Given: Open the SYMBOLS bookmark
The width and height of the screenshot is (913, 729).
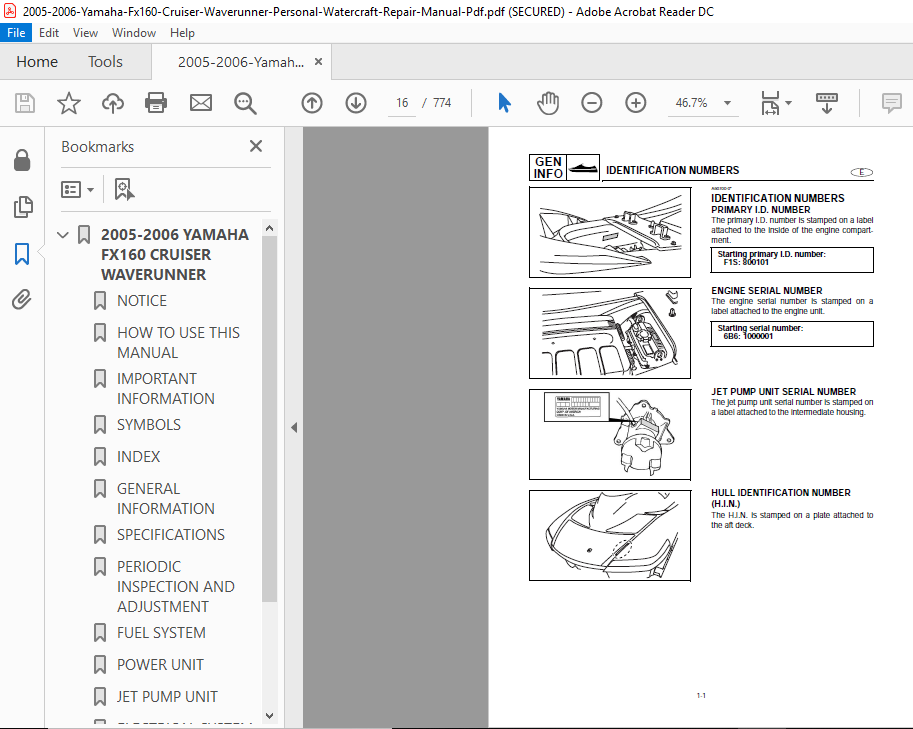Looking at the screenshot, I should point(148,425).
